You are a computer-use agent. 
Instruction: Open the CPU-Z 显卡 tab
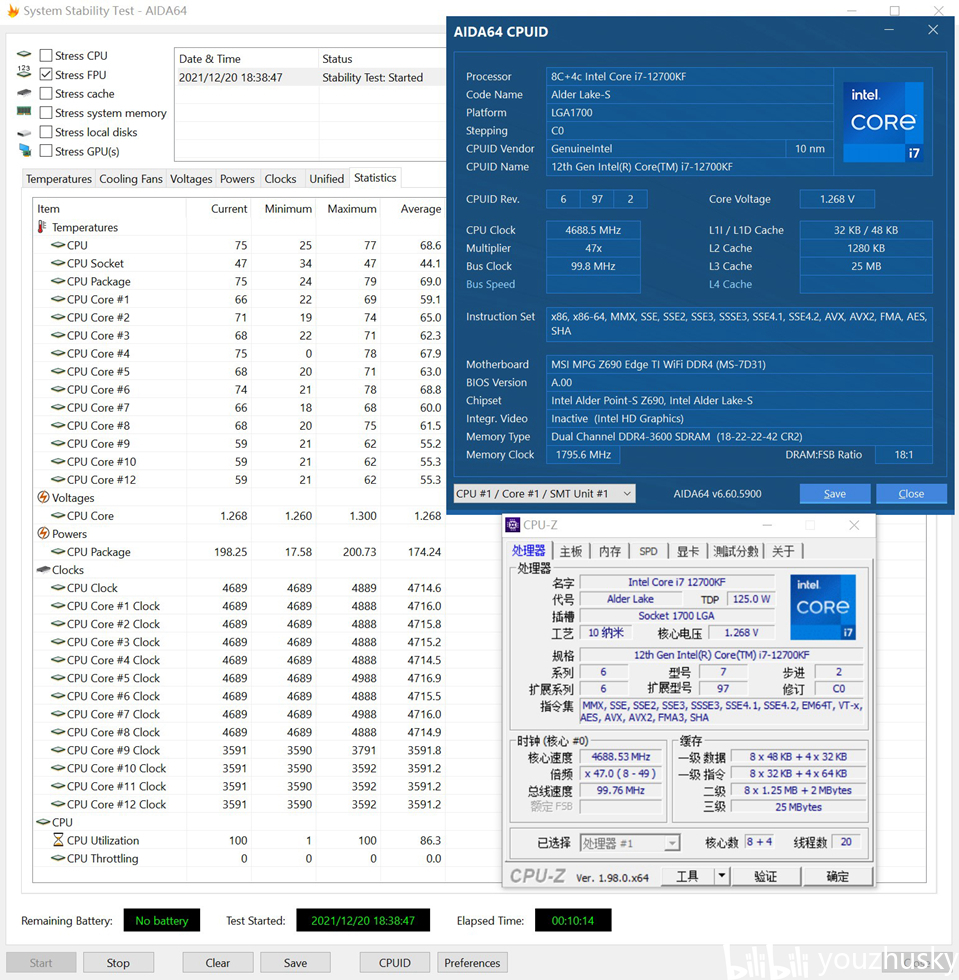(x=688, y=551)
